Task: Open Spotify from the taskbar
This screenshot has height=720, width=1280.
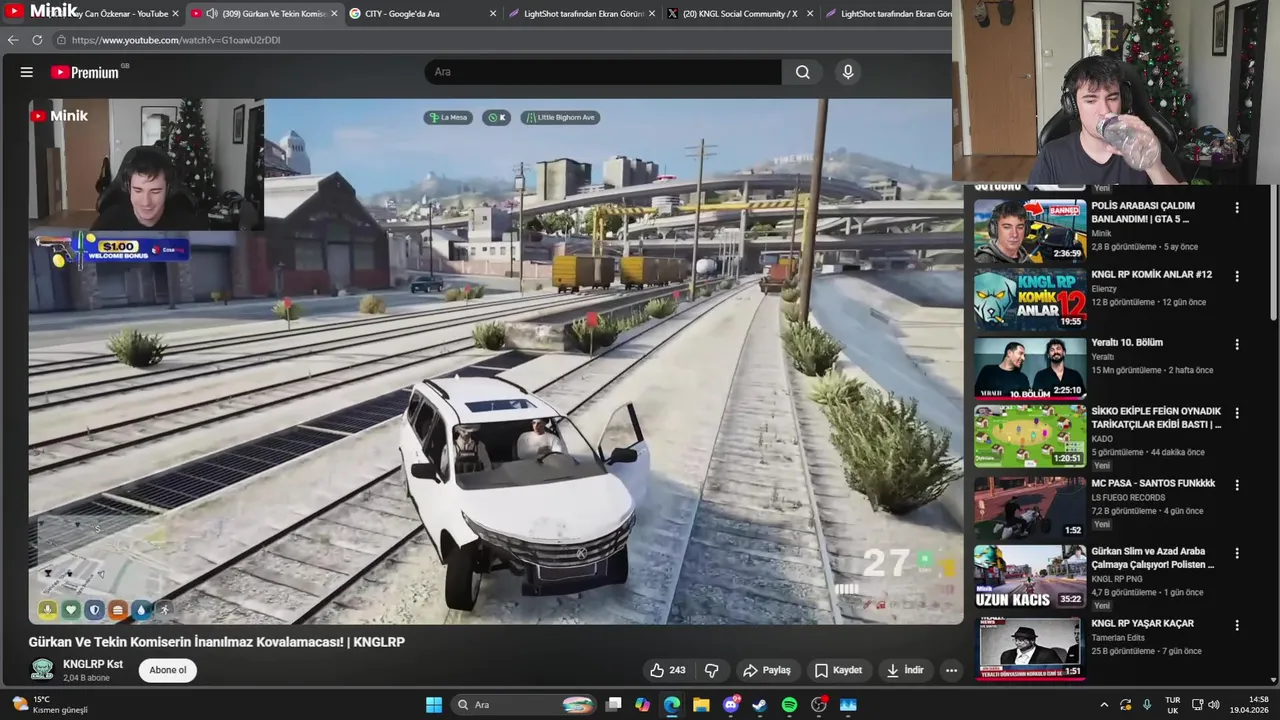Action: pyautogui.click(x=789, y=705)
